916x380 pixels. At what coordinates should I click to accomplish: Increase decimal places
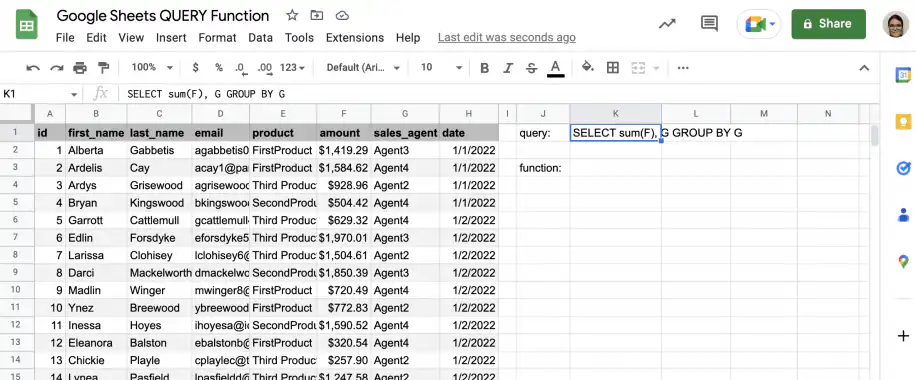tap(265, 68)
